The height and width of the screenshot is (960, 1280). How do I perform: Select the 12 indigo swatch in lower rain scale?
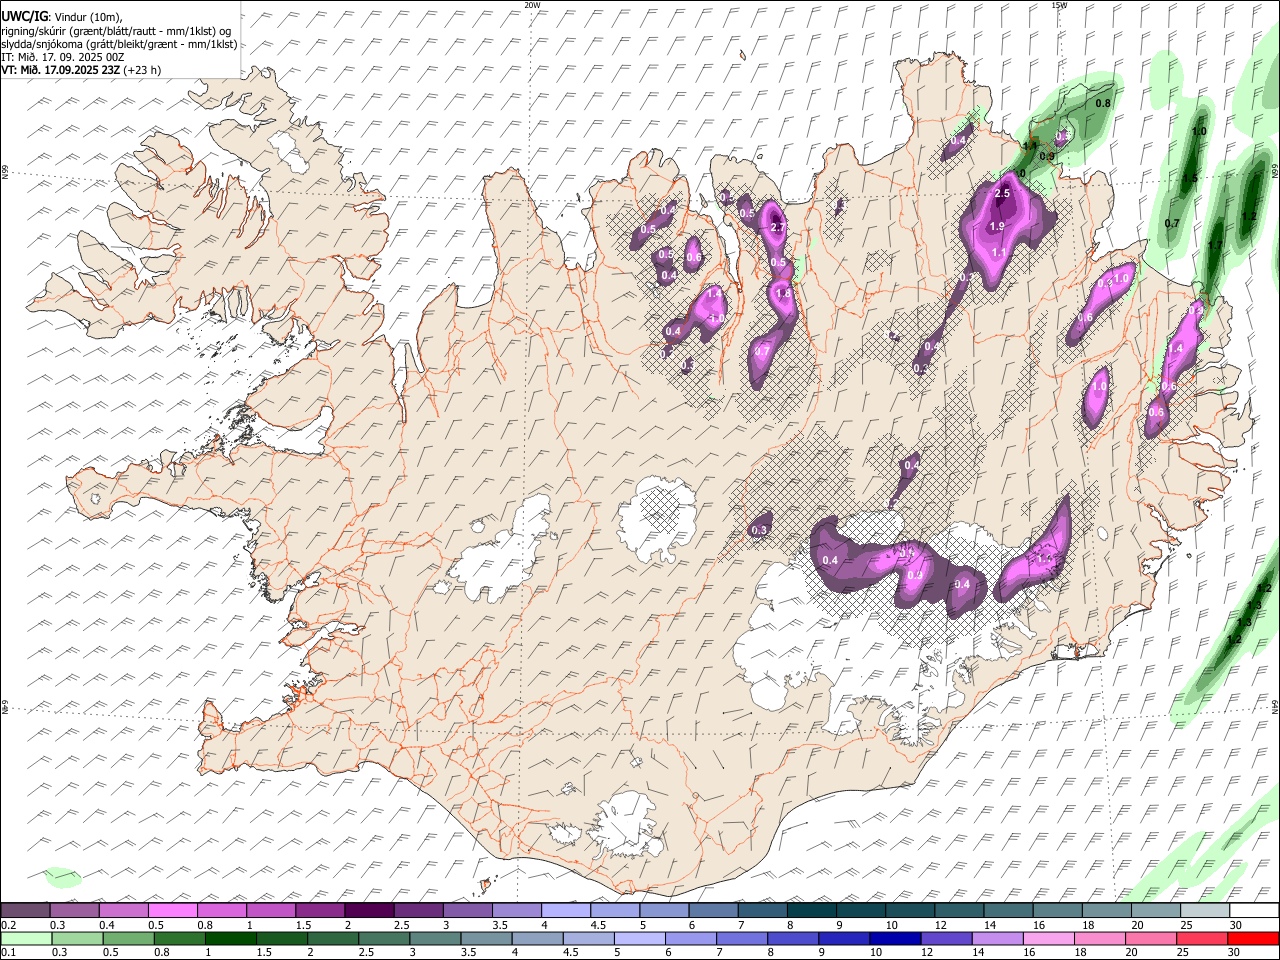pos(946,939)
